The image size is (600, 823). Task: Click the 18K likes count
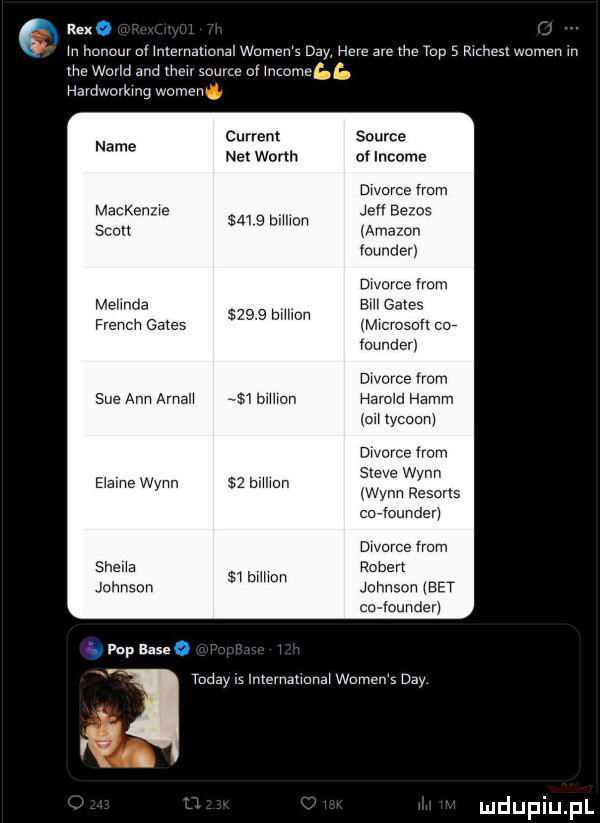pyautogui.click(x=331, y=802)
